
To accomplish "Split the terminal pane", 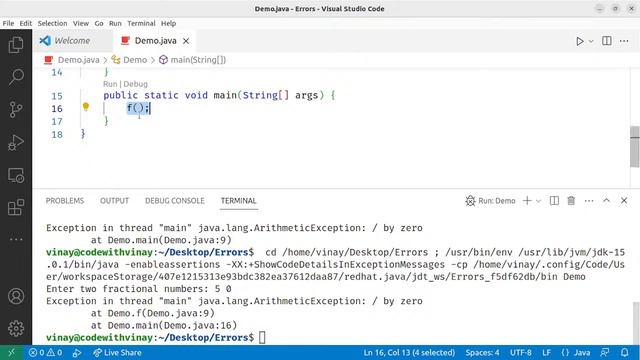I will pos(554,201).
